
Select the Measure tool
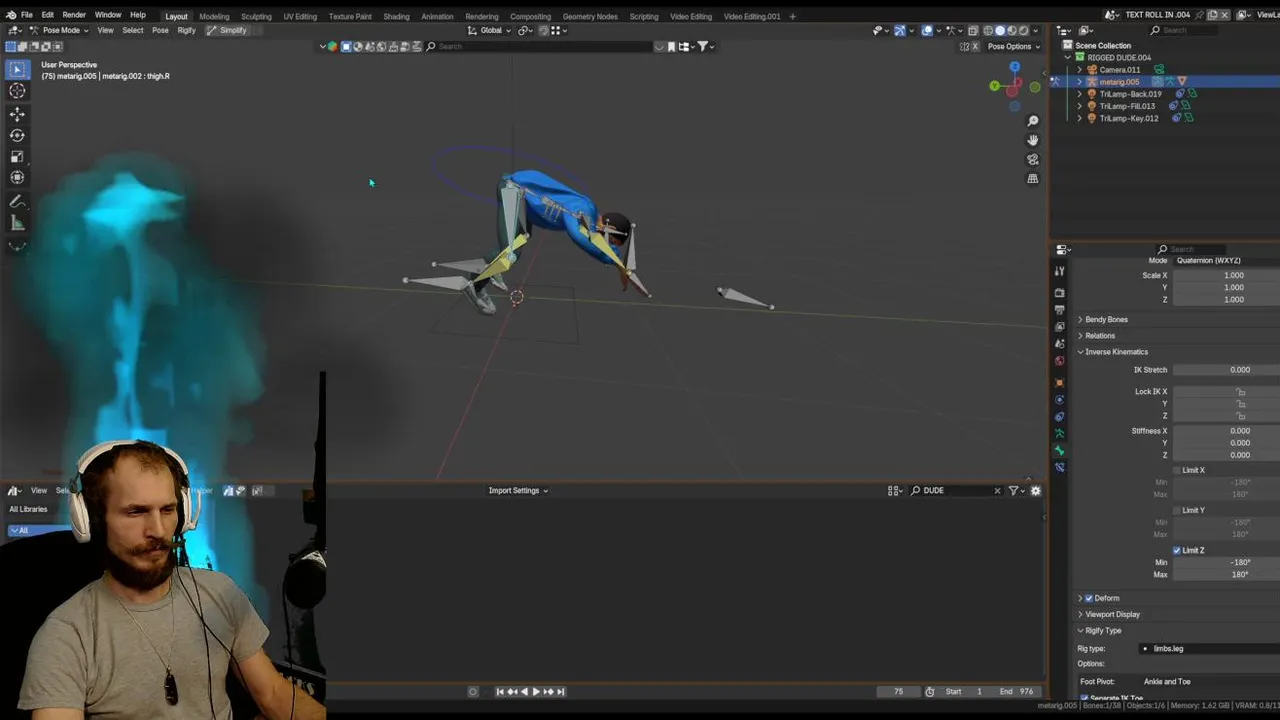point(17,223)
